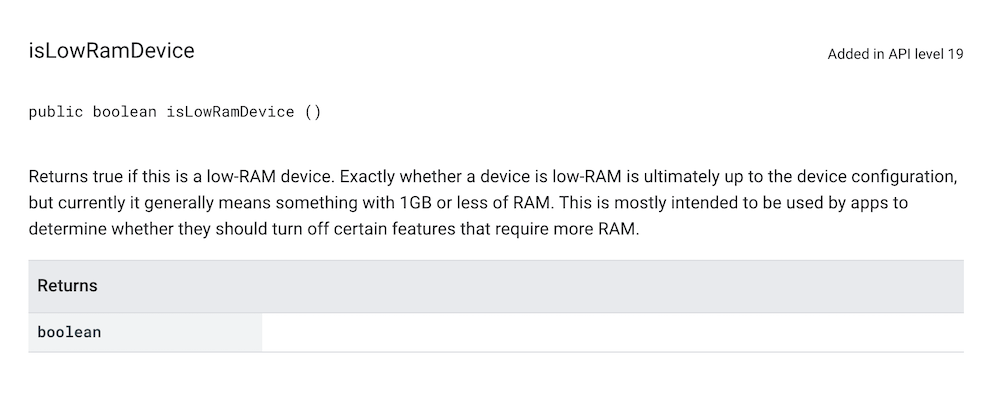Click the ending 'require more RAM.'

click(x=580, y=229)
